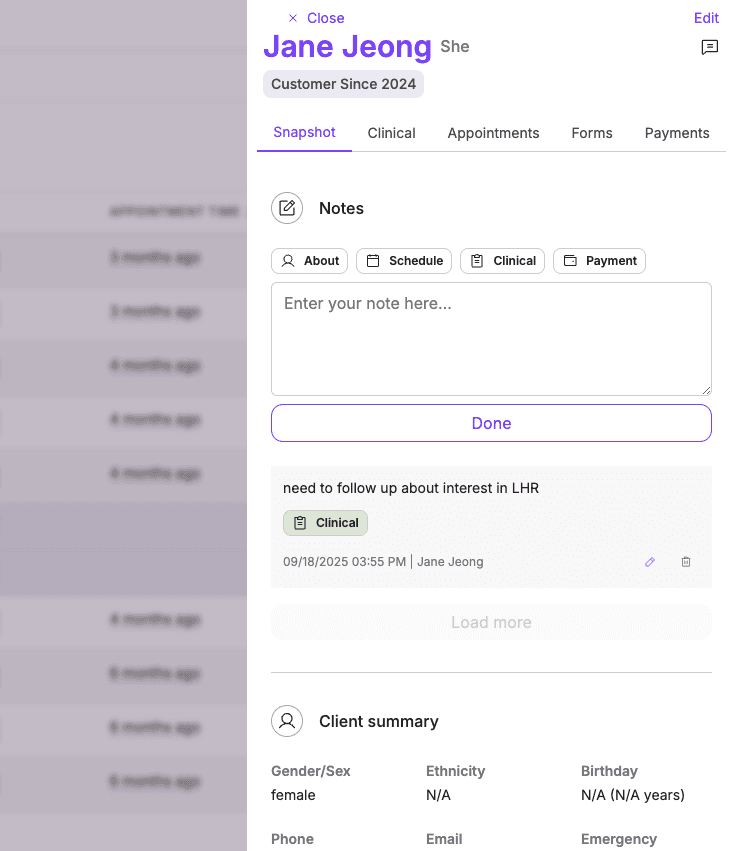The height and width of the screenshot is (851, 732).
Task: Toggle the Payment note type chip
Action: point(599,260)
